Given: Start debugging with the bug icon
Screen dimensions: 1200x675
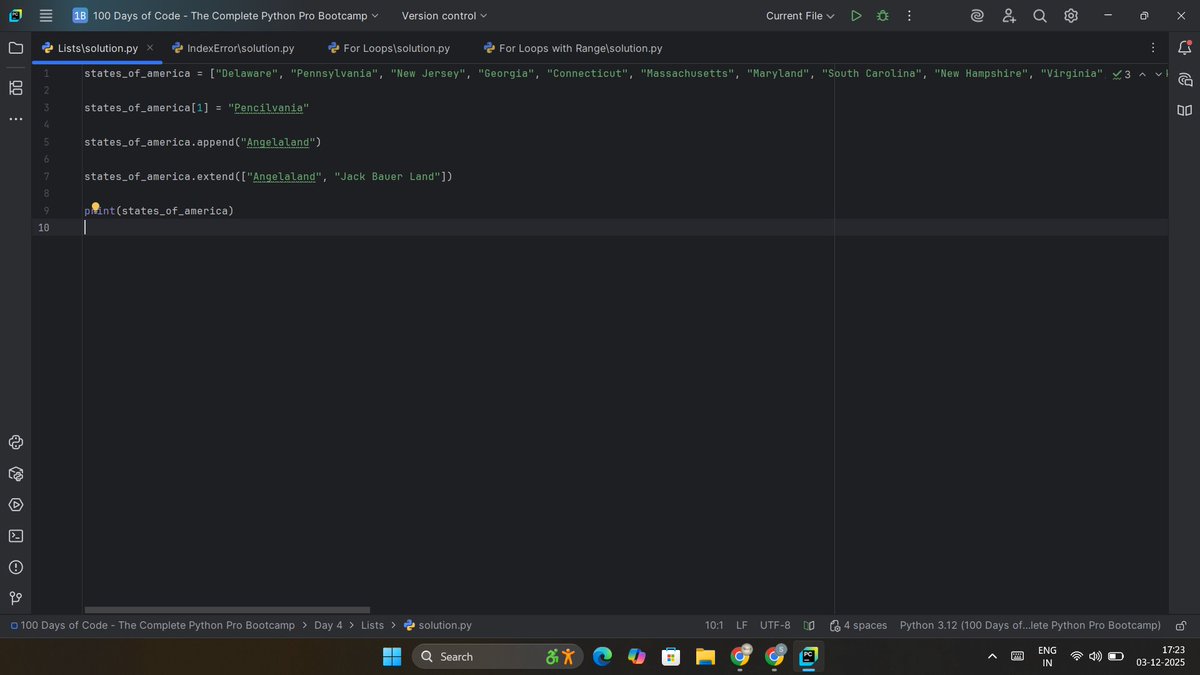Looking at the screenshot, I should click(x=881, y=16).
